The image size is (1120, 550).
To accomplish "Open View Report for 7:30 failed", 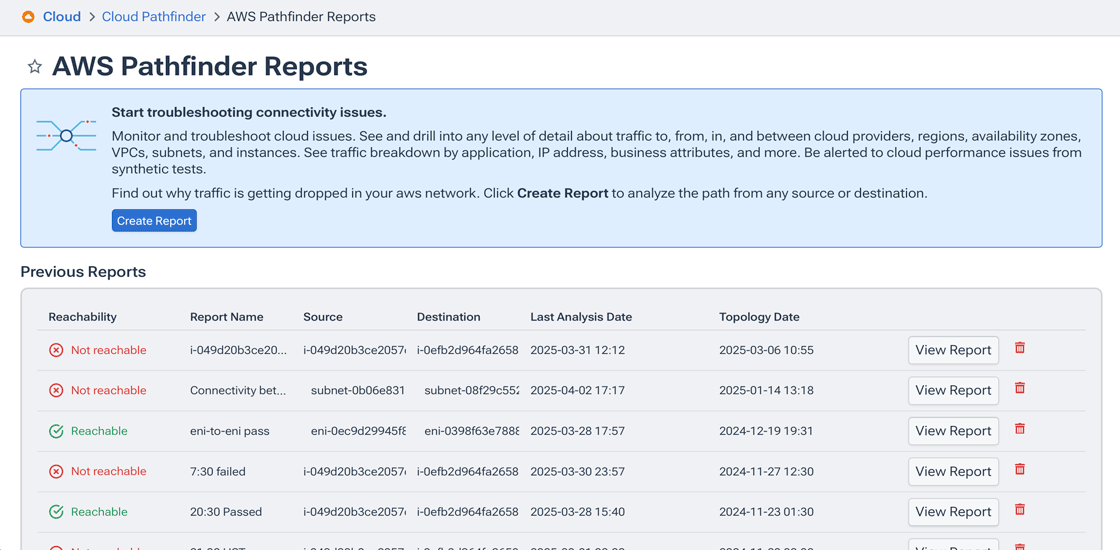I will tap(954, 471).
